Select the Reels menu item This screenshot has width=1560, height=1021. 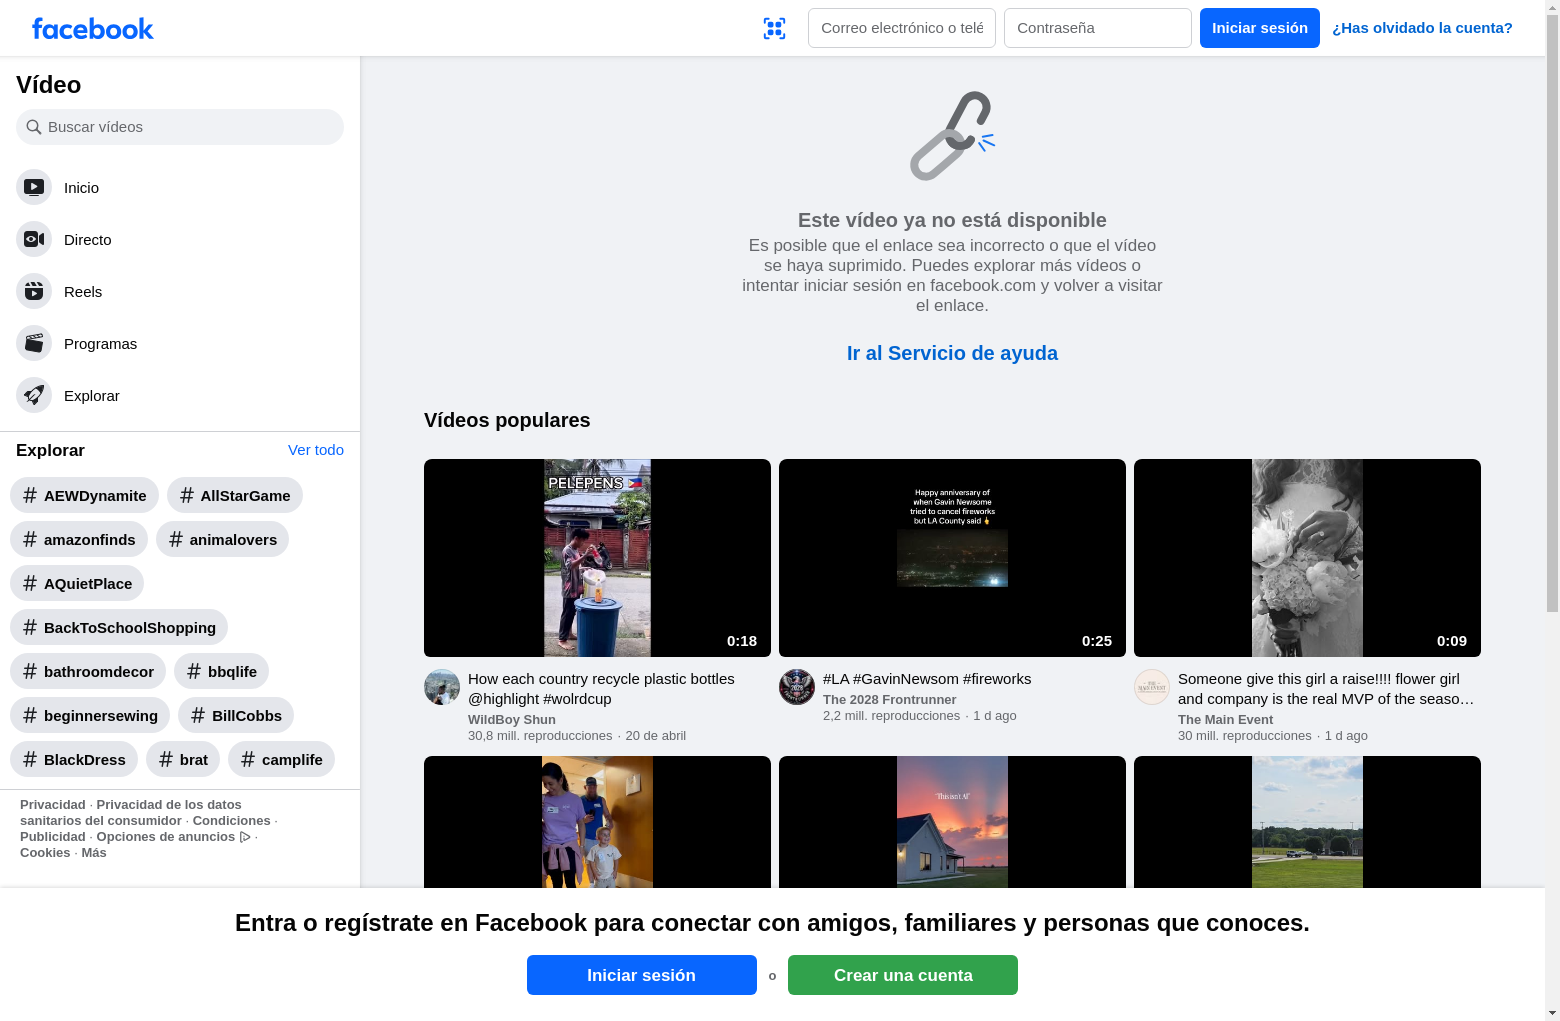[180, 291]
